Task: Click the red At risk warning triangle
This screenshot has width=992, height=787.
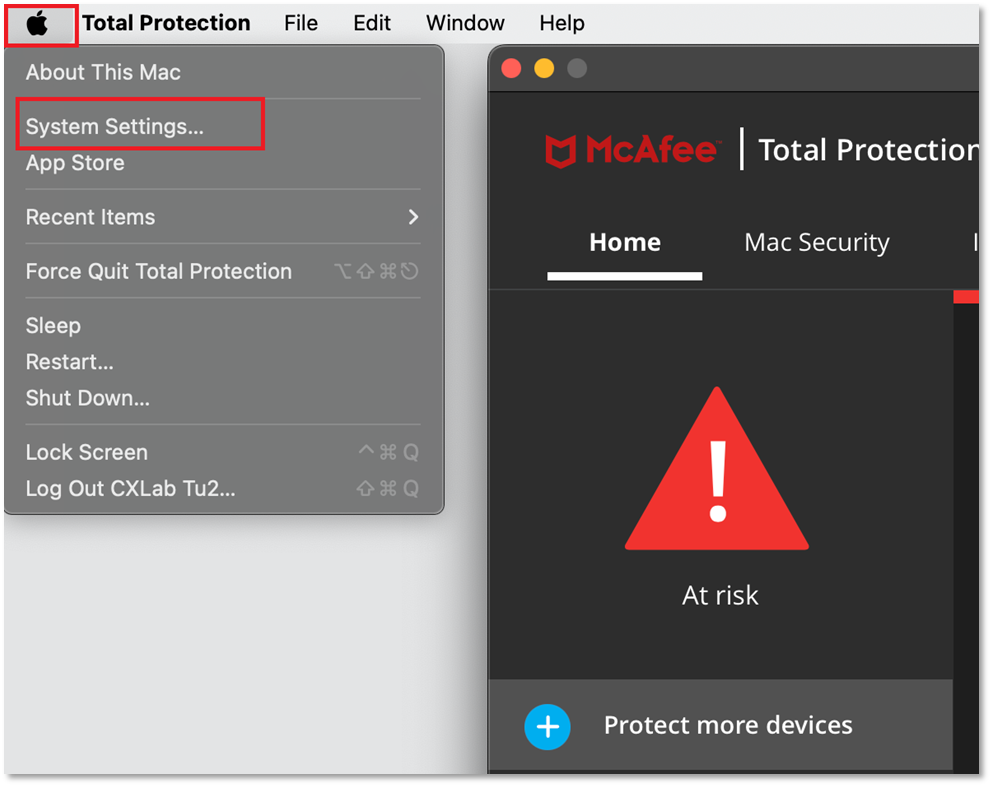Action: point(717,470)
